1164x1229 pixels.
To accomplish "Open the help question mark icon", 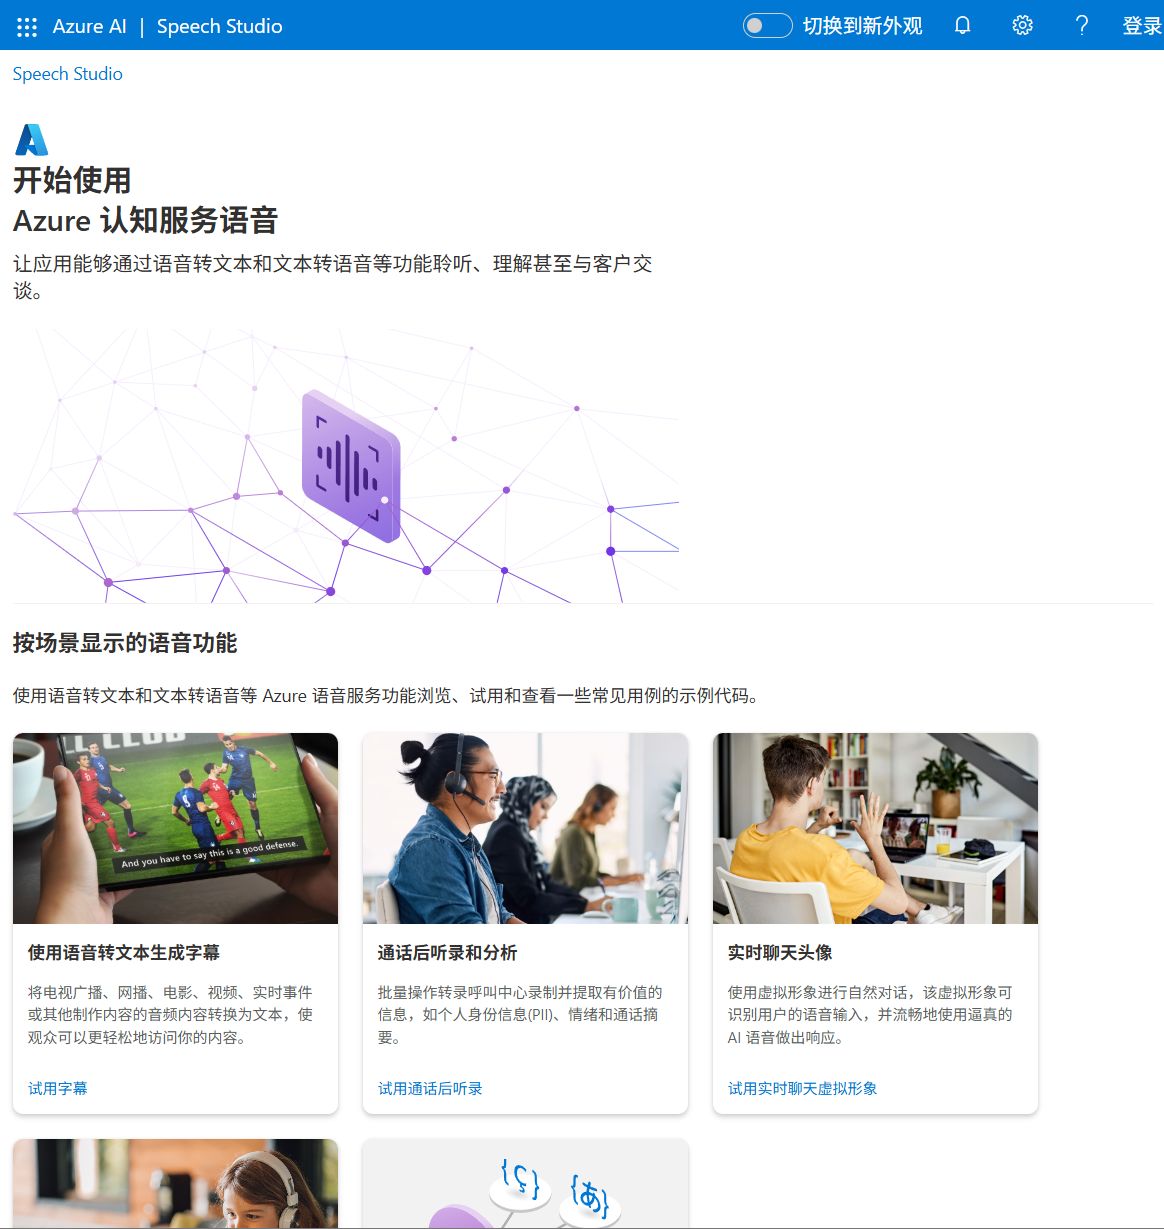I will (x=1081, y=26).
